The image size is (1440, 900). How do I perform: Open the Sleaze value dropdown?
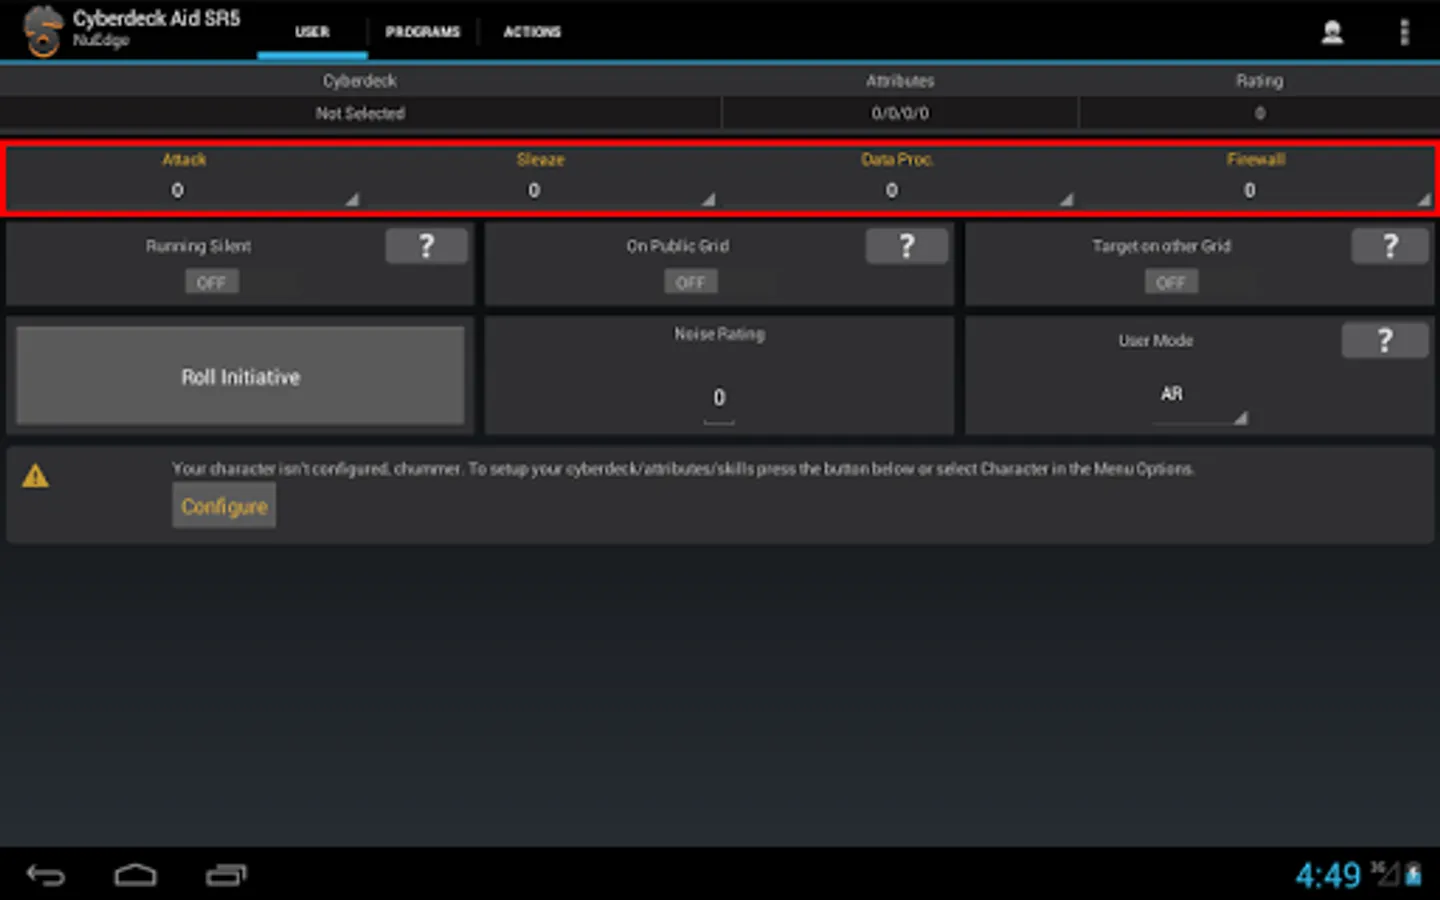541,191
